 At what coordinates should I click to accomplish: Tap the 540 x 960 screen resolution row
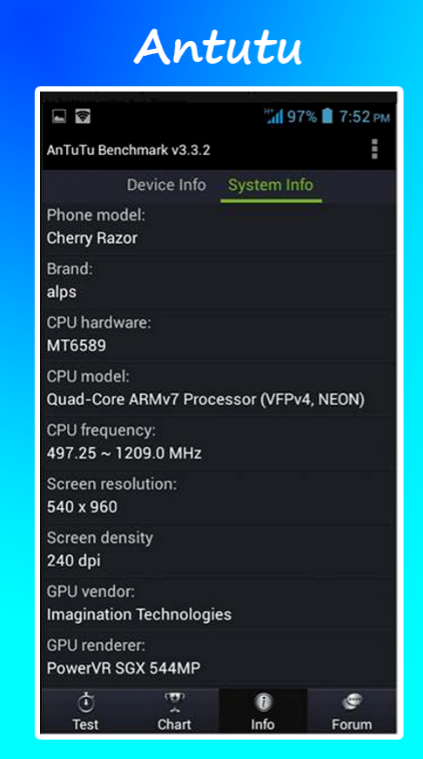click(x=219, y=495)
